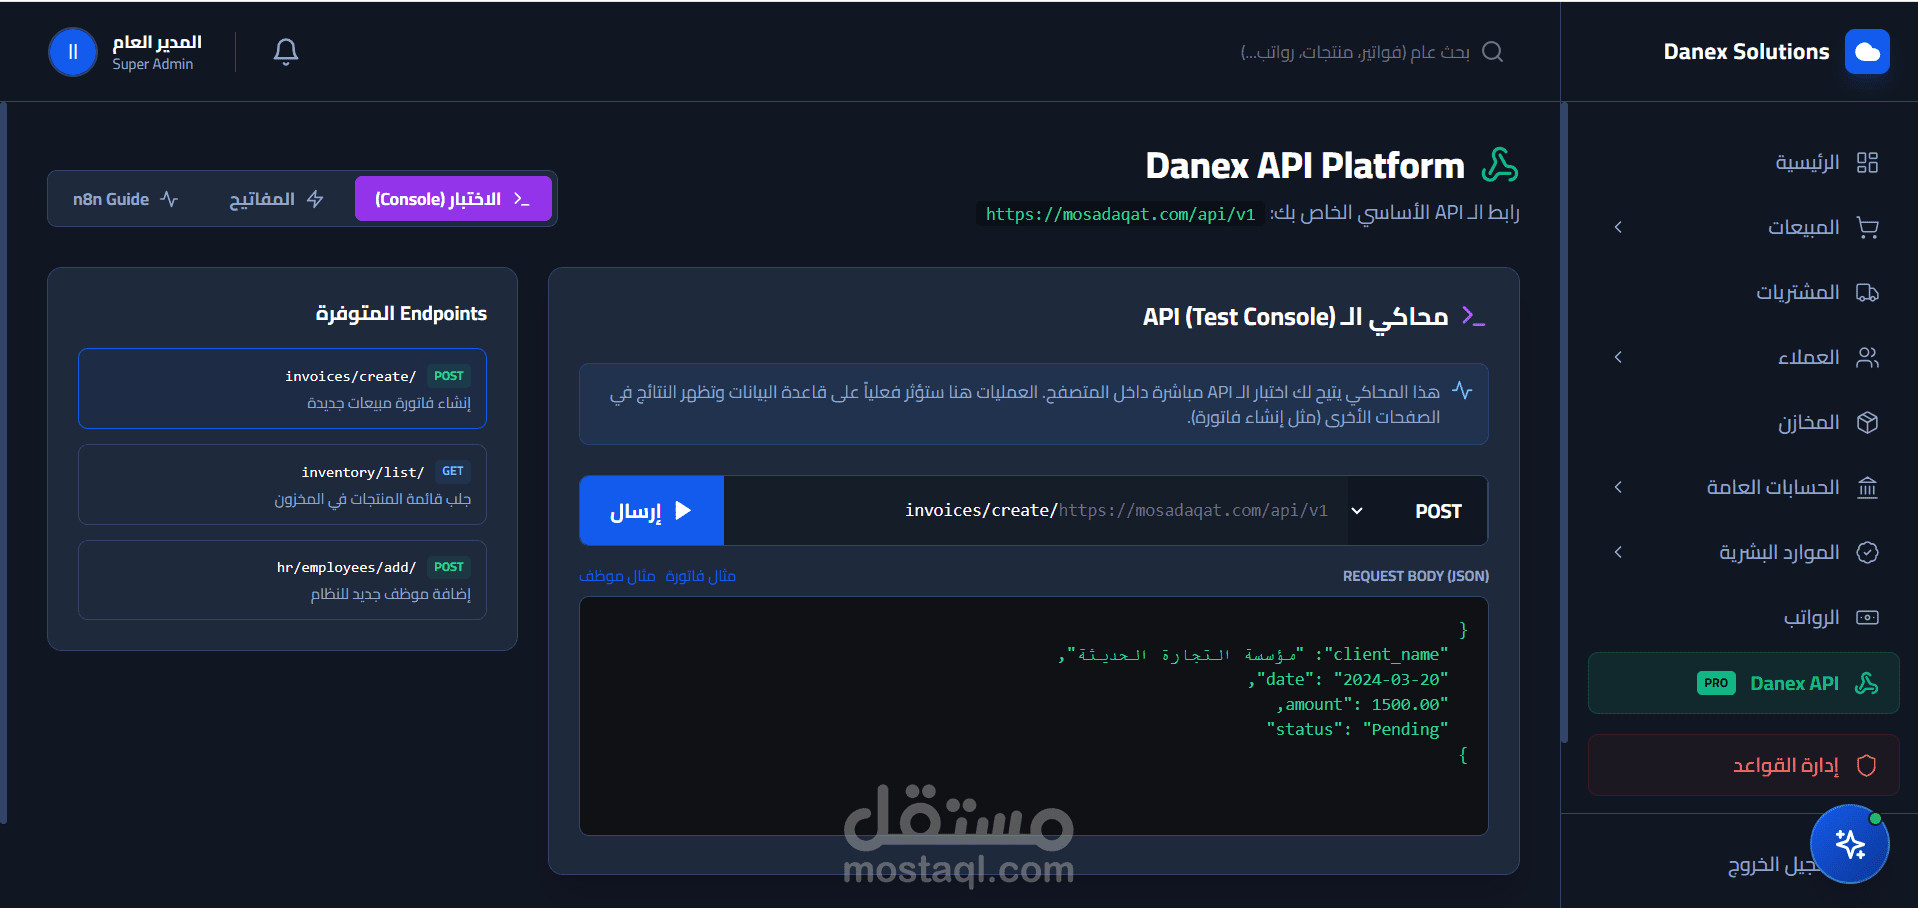Expand the الموارد البشرية submenu chevron

click(1618, 552)
